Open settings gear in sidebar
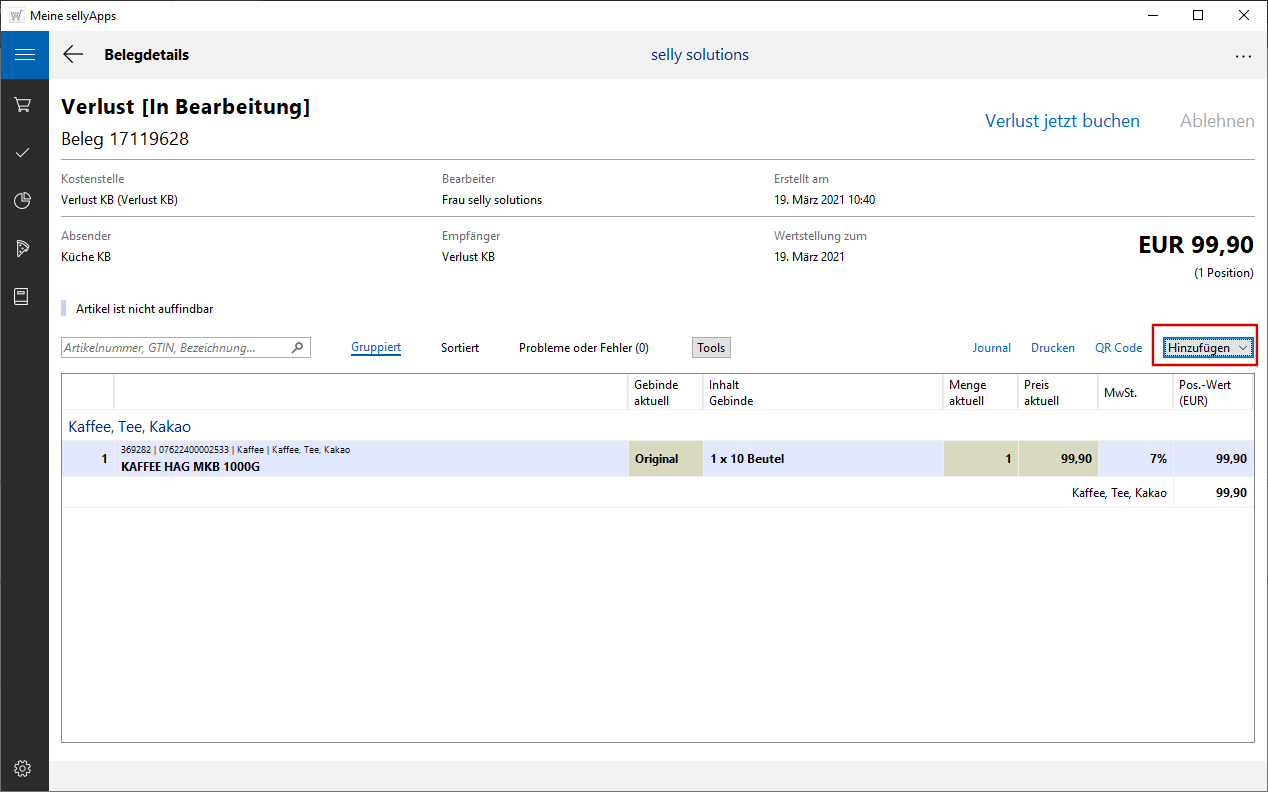Screen dimensions: 1268x792 (x=23, y=768)
